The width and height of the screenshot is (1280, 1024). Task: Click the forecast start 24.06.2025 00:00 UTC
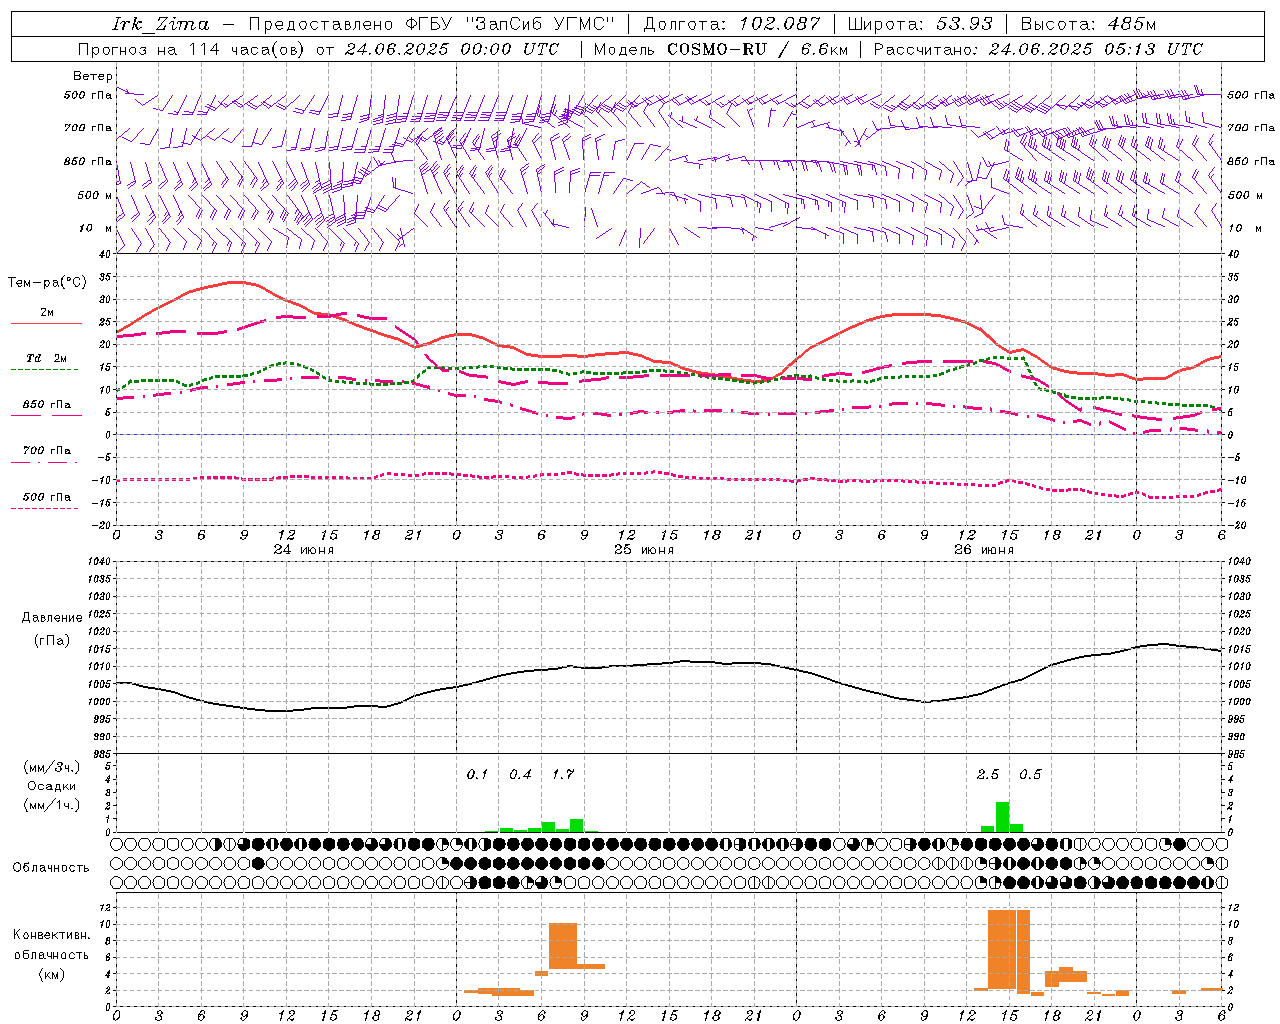452,49
